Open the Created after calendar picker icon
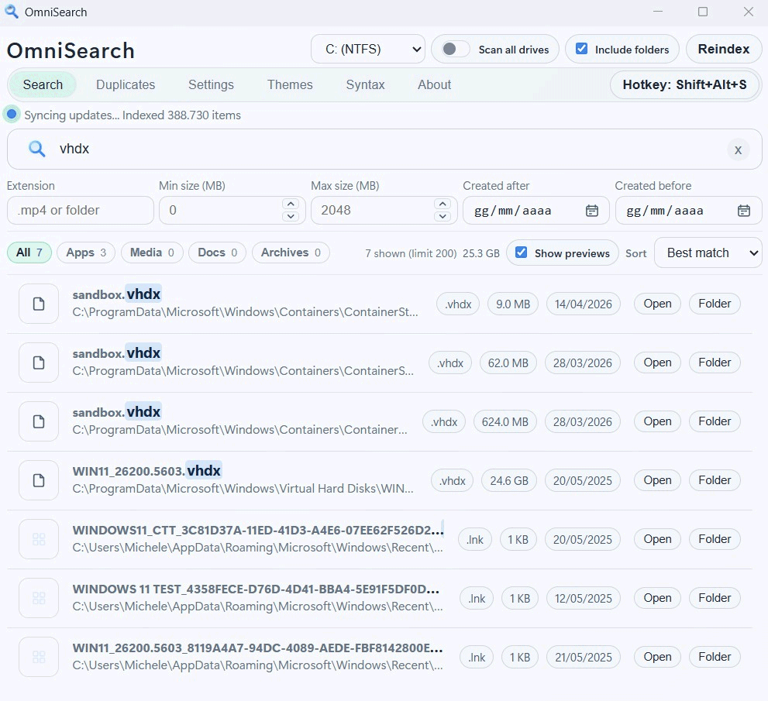768x701 pixels. pos(592,211)
